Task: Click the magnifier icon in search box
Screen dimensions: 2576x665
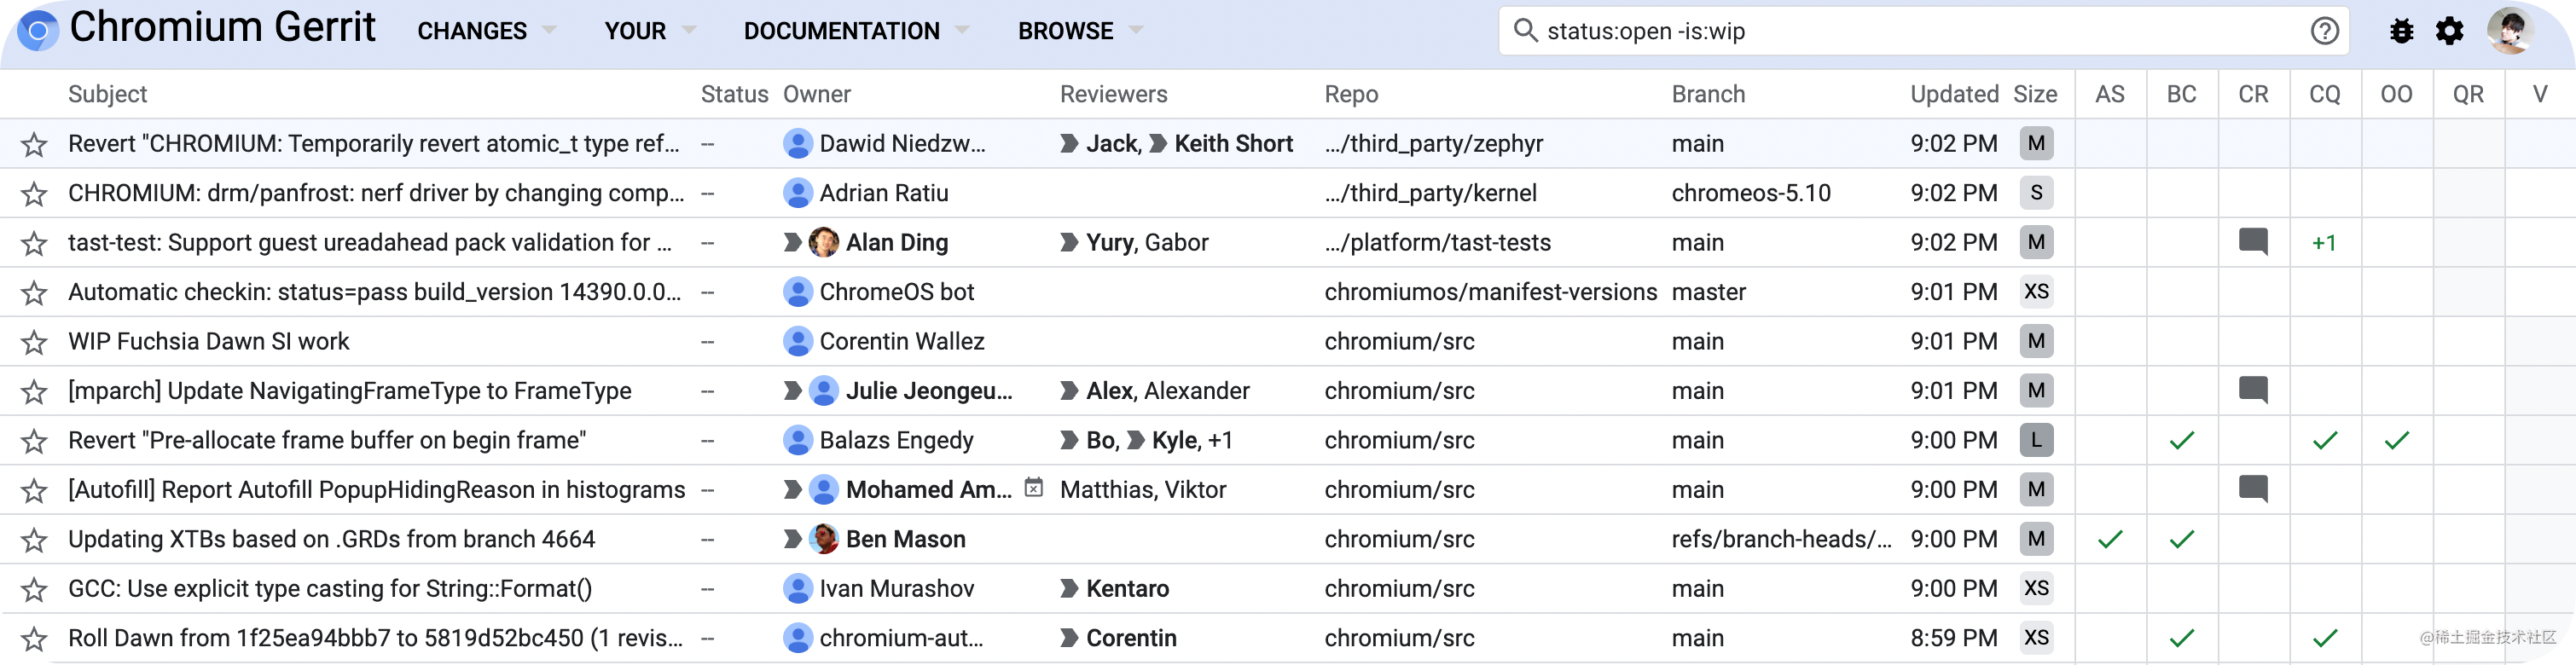Action: 1525,30
